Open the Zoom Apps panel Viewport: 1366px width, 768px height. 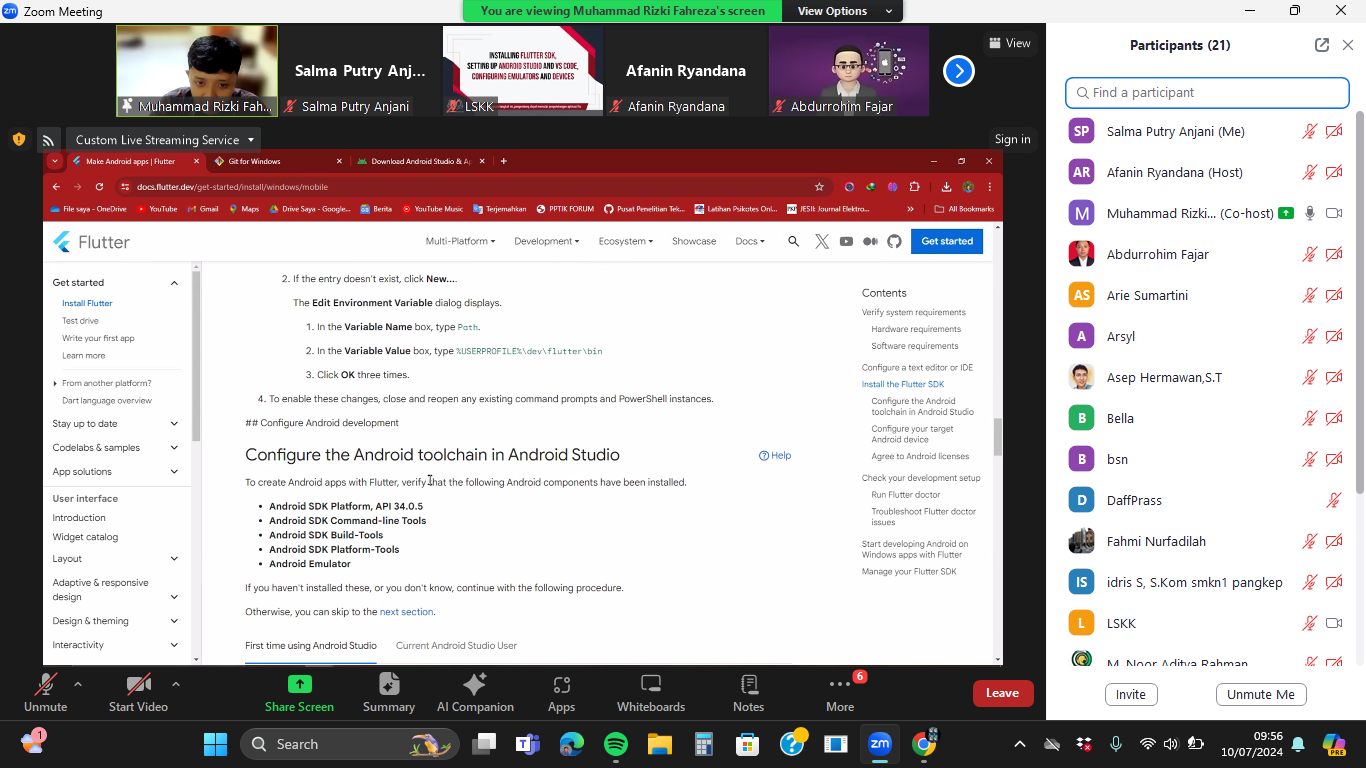coord(561,694)
